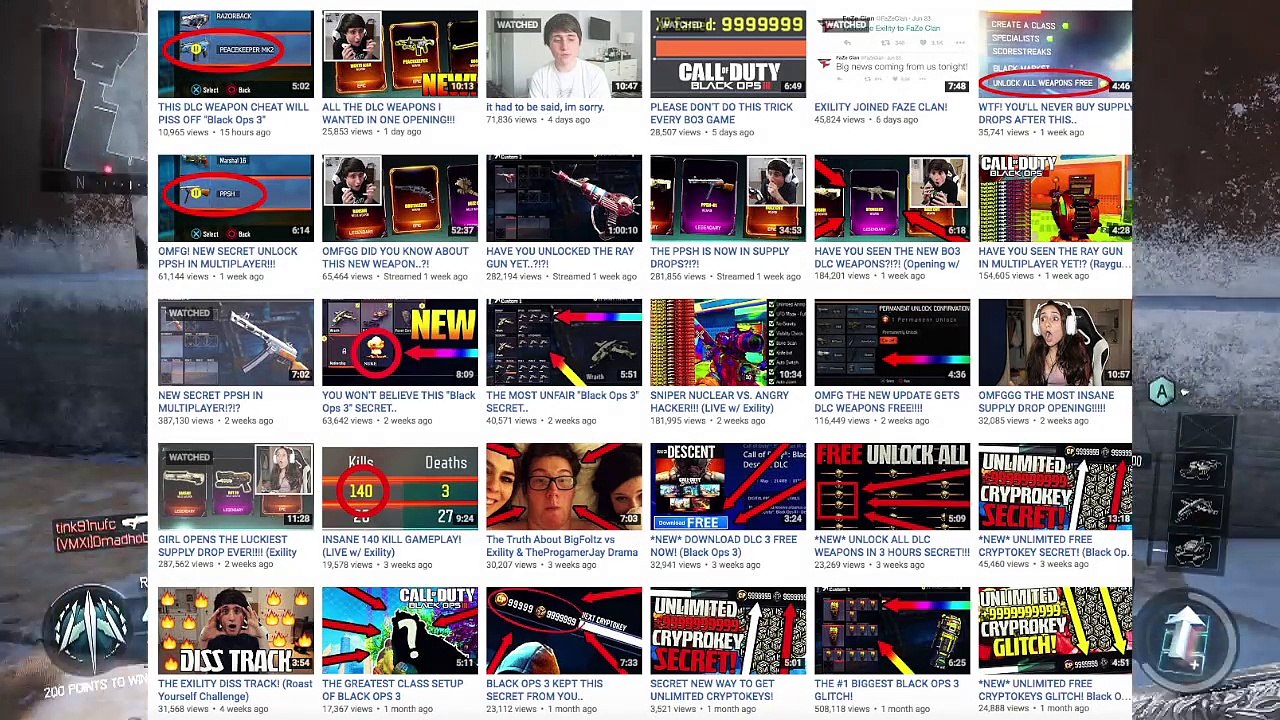Open "UNLIMITED FREE CRYPTOKEYS GLITCH" thumbnail
Viewport: 1280px width, 720px height.
coord(1055,630)
